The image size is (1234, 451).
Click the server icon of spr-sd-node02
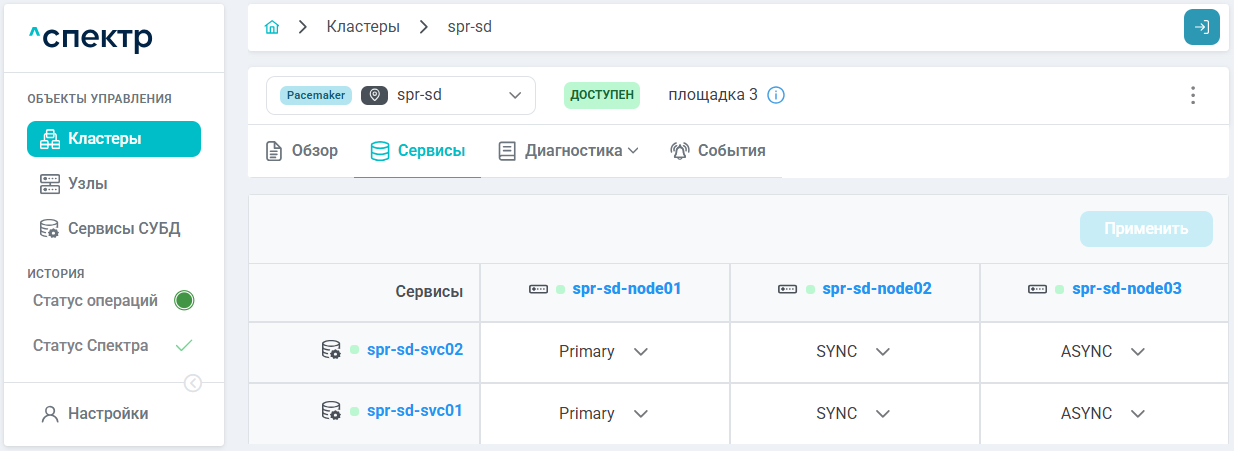click(788, 289)
